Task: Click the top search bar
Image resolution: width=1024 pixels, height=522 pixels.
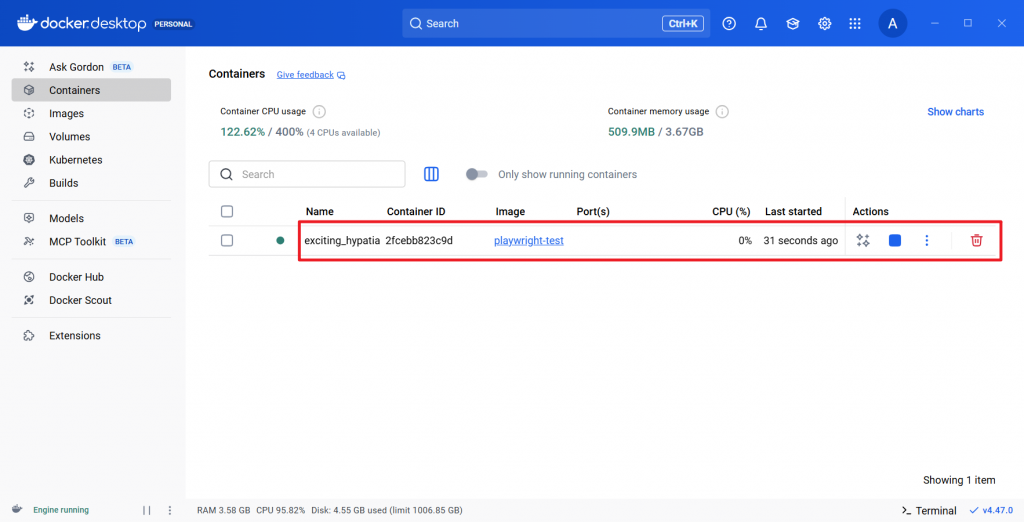Action: tap(556, 24)
